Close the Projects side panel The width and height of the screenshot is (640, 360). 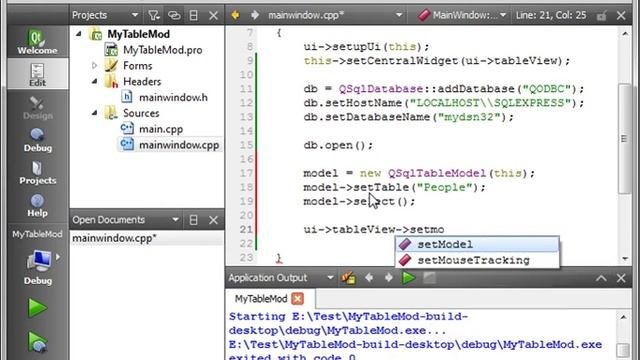213,16
